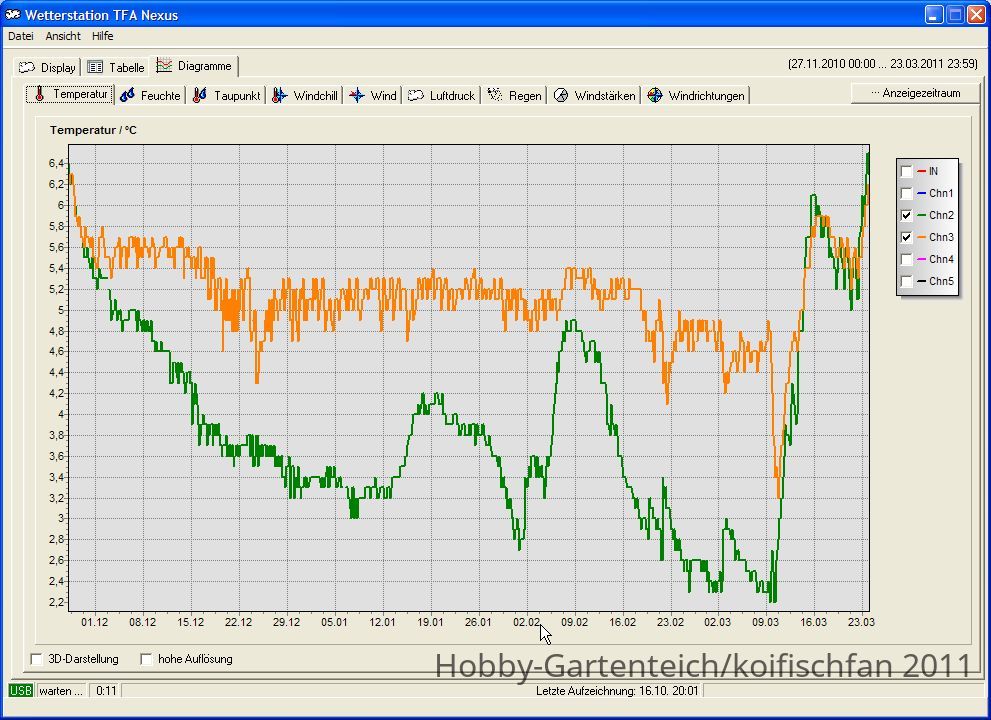Click the green Chn2 legend color line
The image size is (991, 720).
[x=921, y=215]
